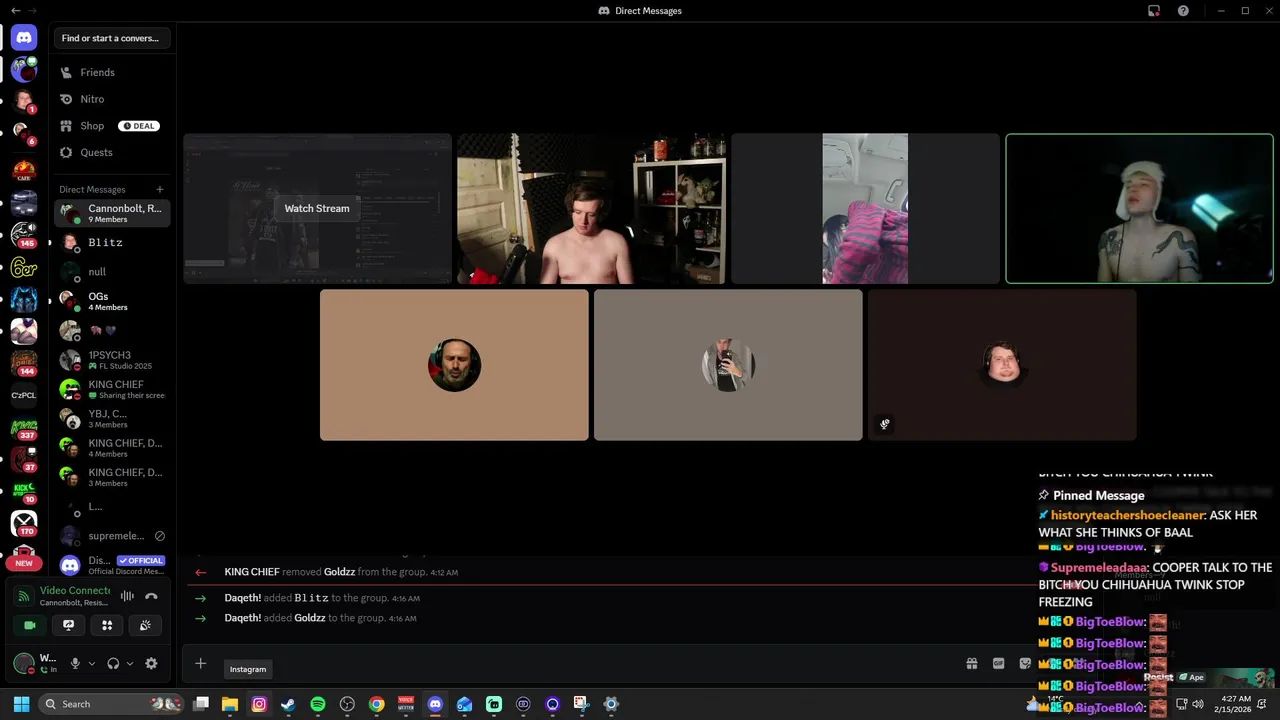1280x720 pixels.
Task: Toggle camera on or off
Action: tap(30, 625)
